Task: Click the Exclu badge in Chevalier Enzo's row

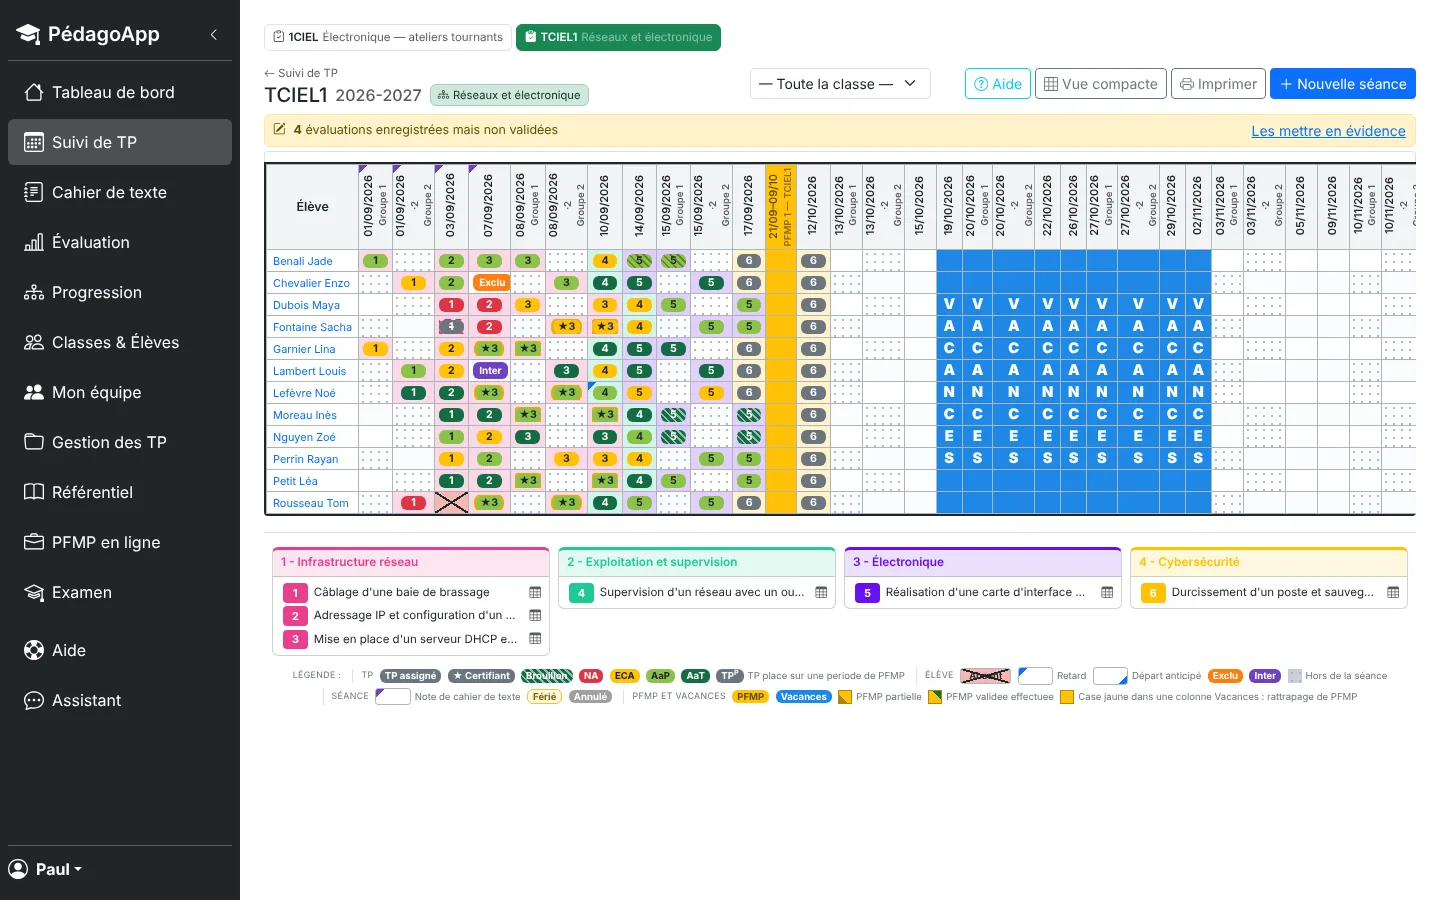Action: pos(492,283)
